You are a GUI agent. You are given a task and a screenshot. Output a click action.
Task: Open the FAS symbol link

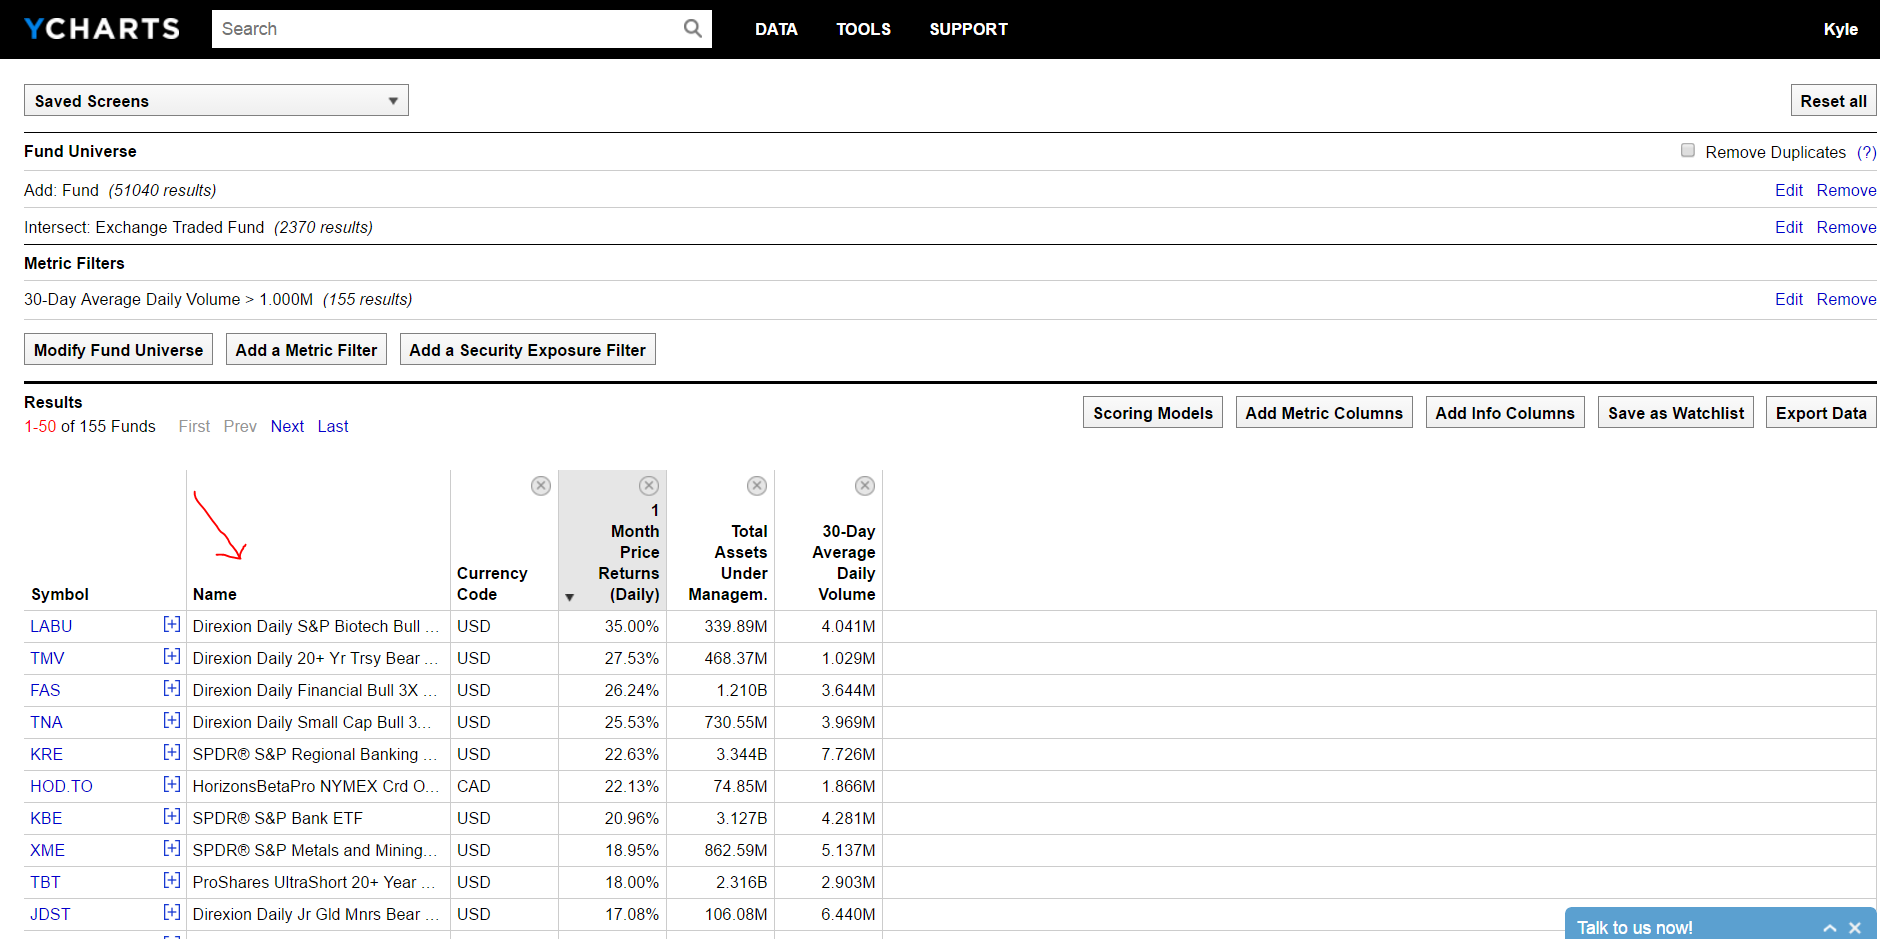45,690
